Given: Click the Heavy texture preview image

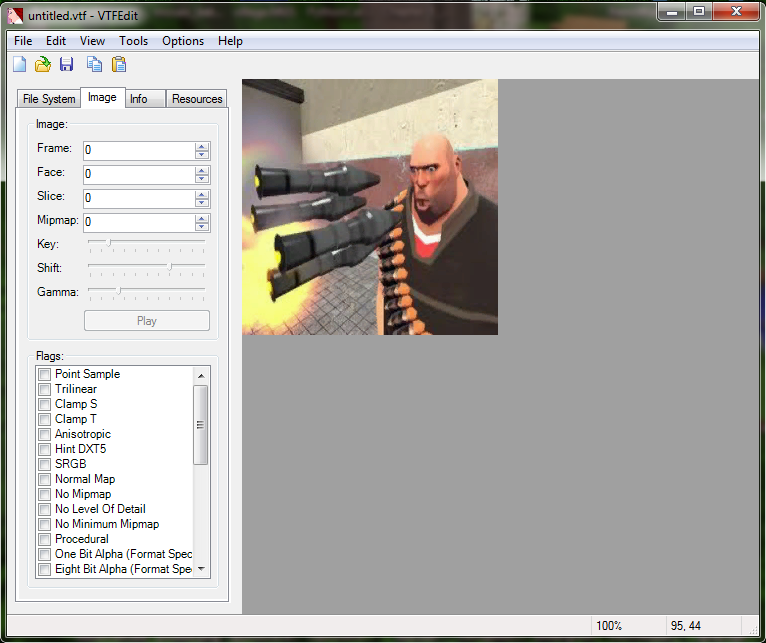Looking at the screenshot, I should point(370,207).
